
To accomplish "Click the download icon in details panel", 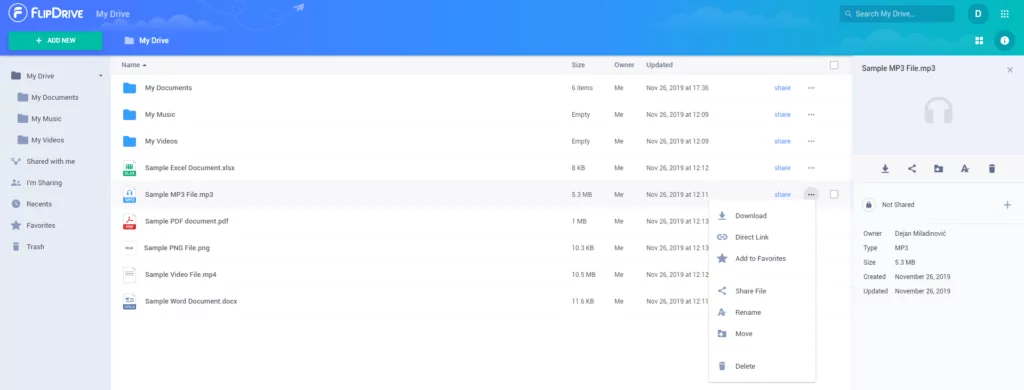I will click(885, 169).
